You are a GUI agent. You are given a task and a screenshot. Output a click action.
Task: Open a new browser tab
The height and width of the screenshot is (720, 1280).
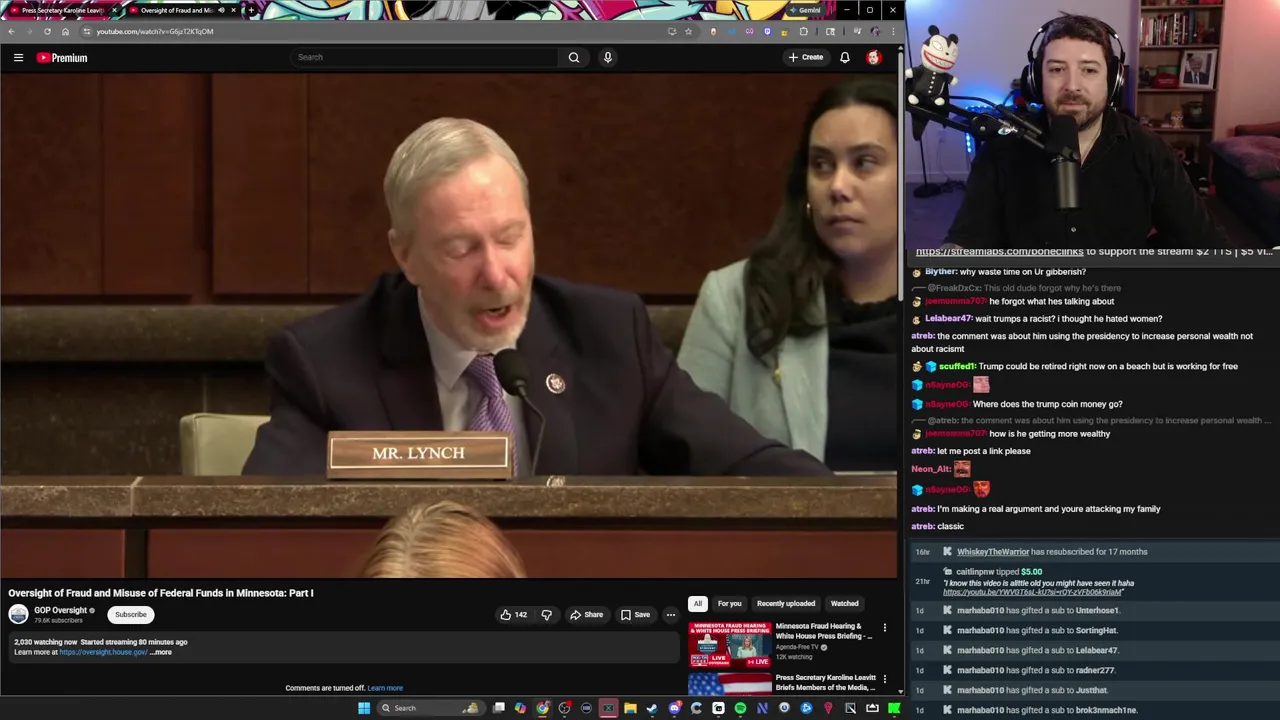(x=251, y=10)
